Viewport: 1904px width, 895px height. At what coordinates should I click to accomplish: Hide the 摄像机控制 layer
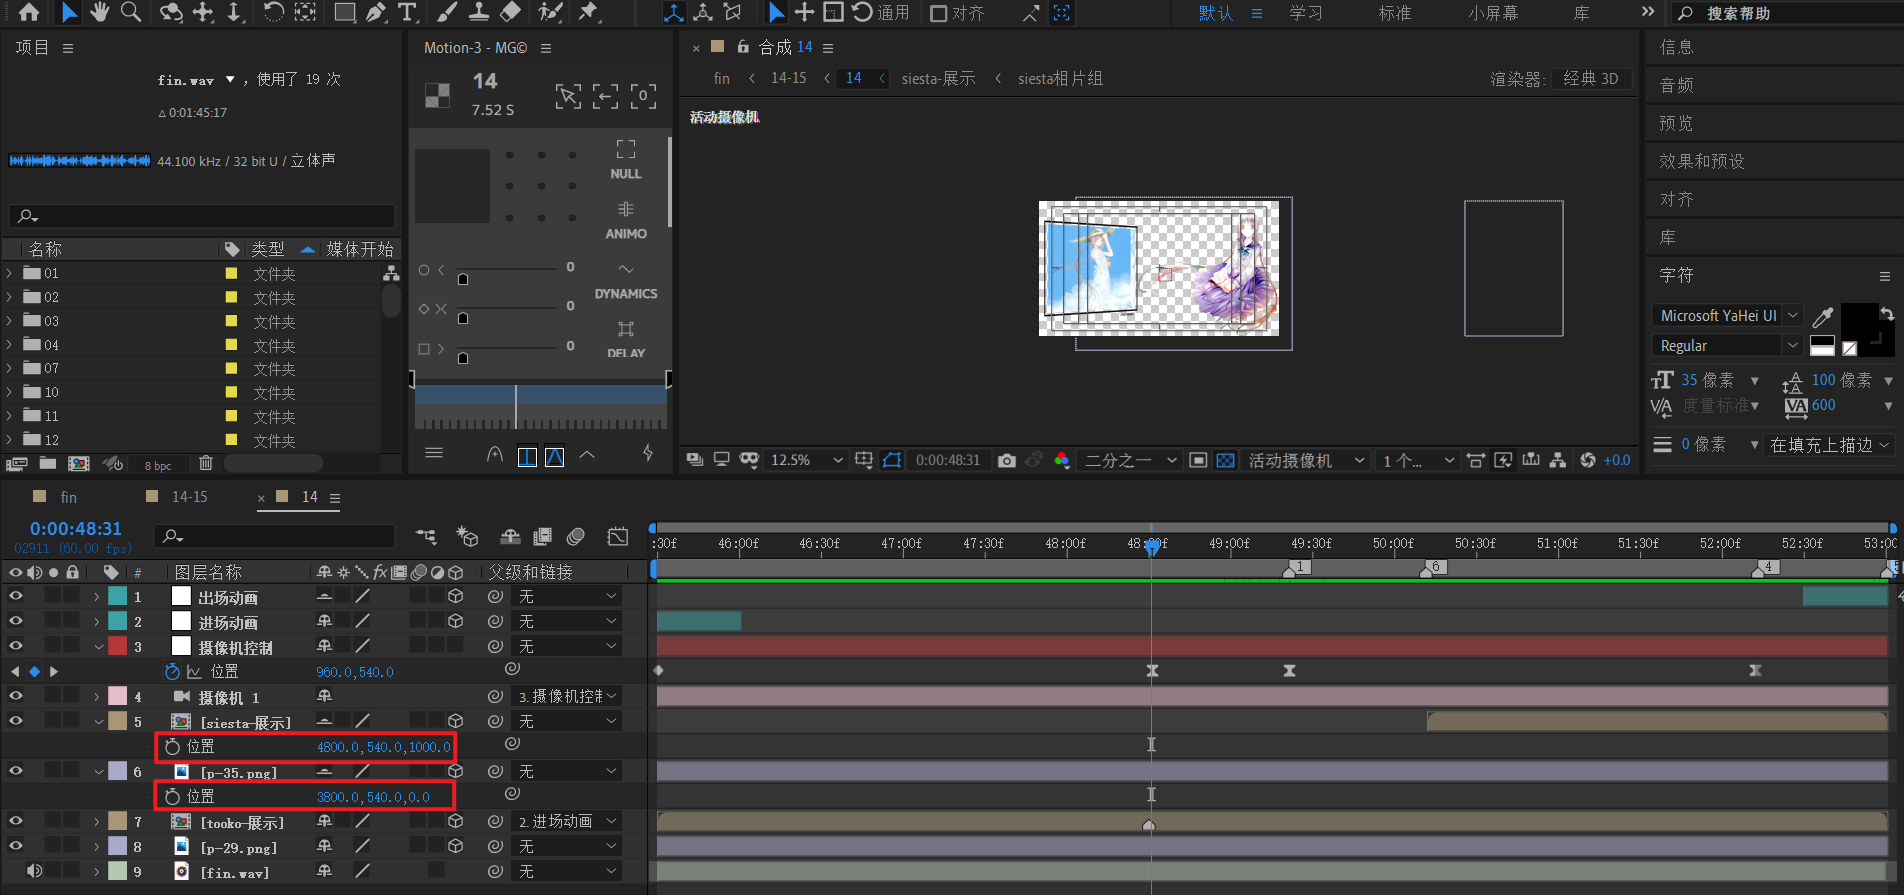tap(15, 645)
